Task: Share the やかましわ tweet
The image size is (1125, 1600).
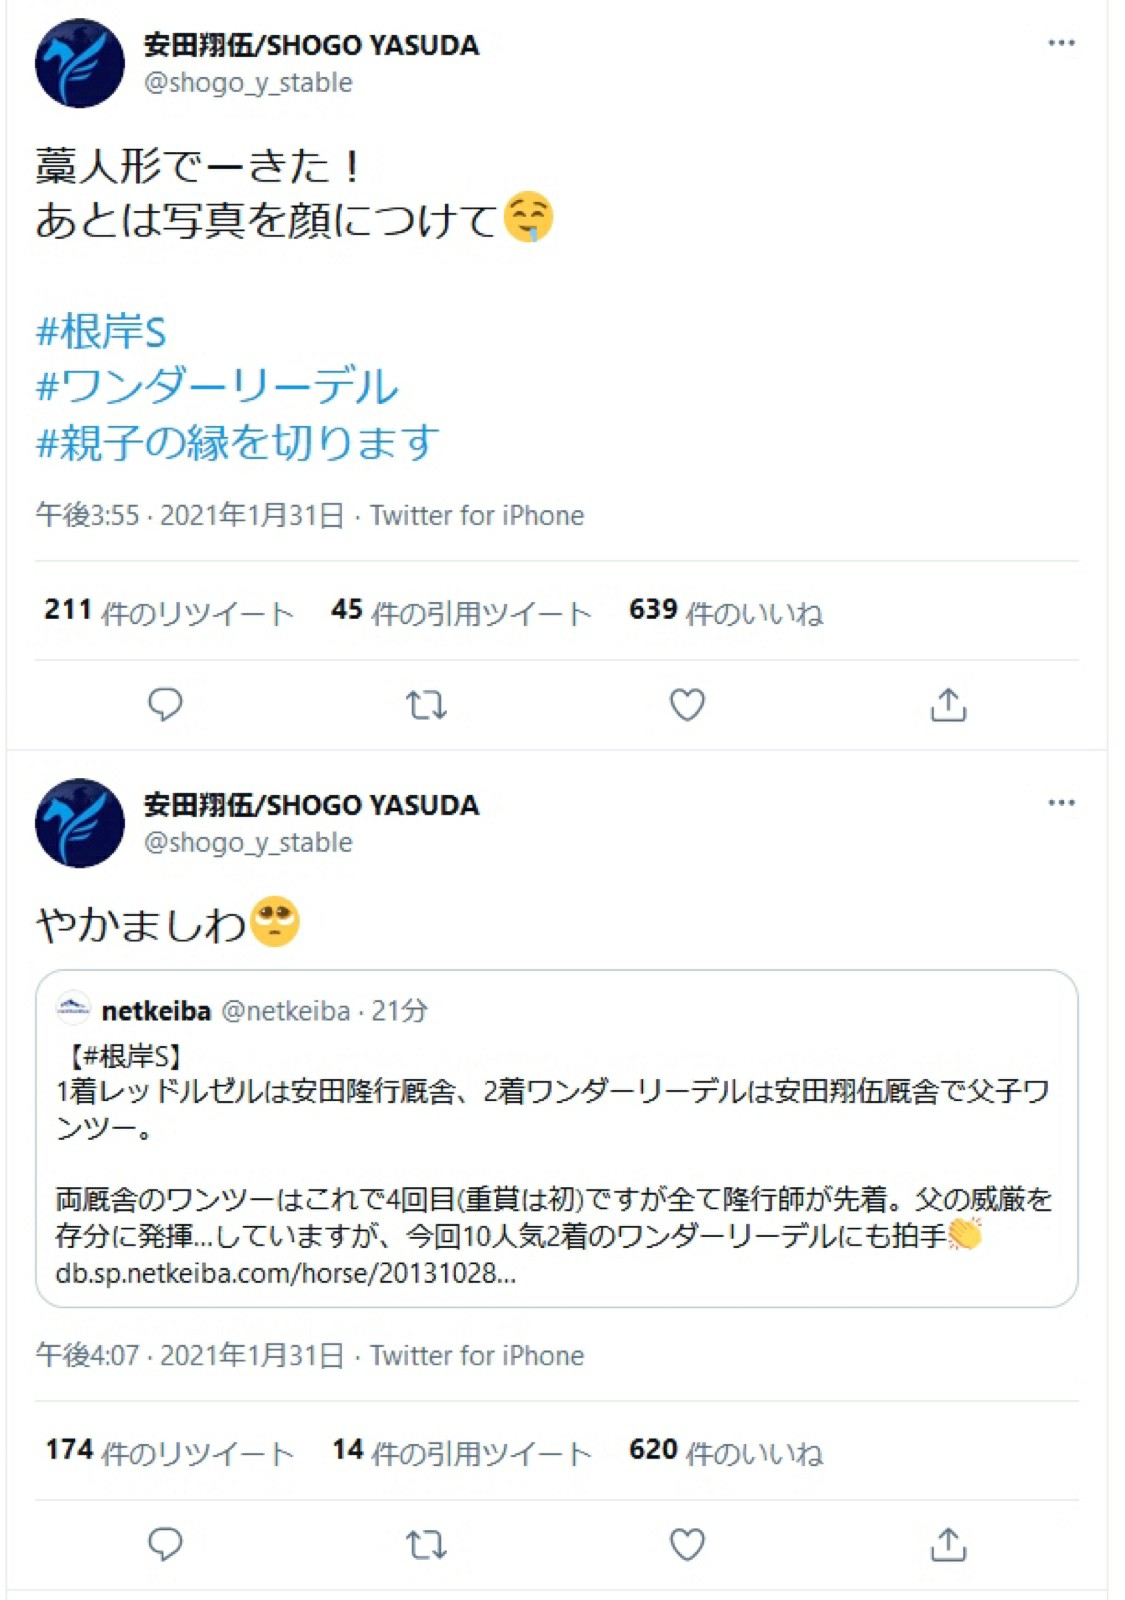Action: tap(948, 1545)
